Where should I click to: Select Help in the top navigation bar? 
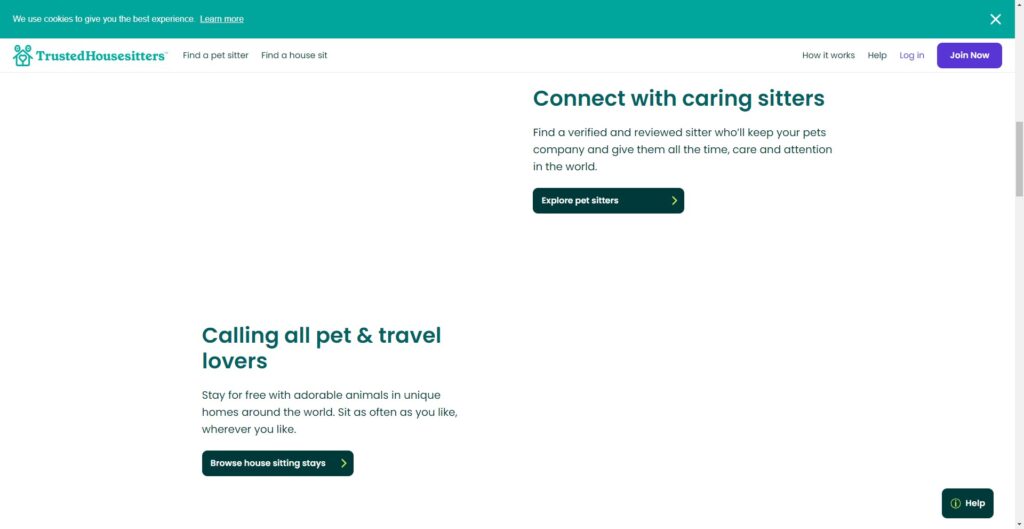click(x=877, y=56)
